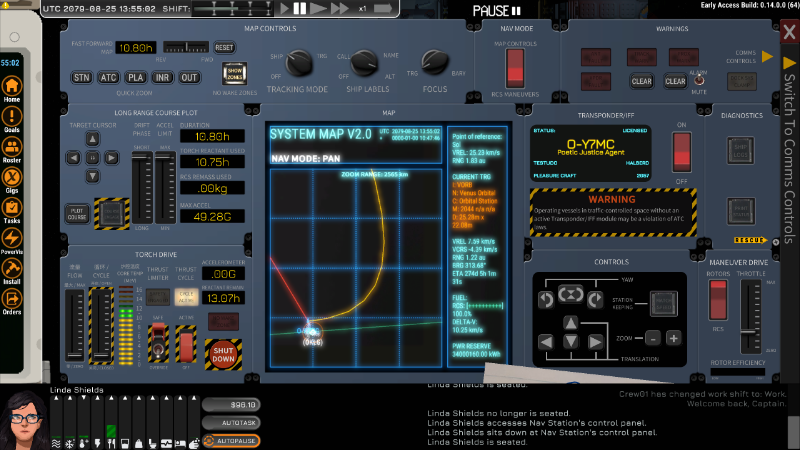Screen dimensions: 800x450
Task: Open the Home sidebar icon
Action: [x=12, y=86]
